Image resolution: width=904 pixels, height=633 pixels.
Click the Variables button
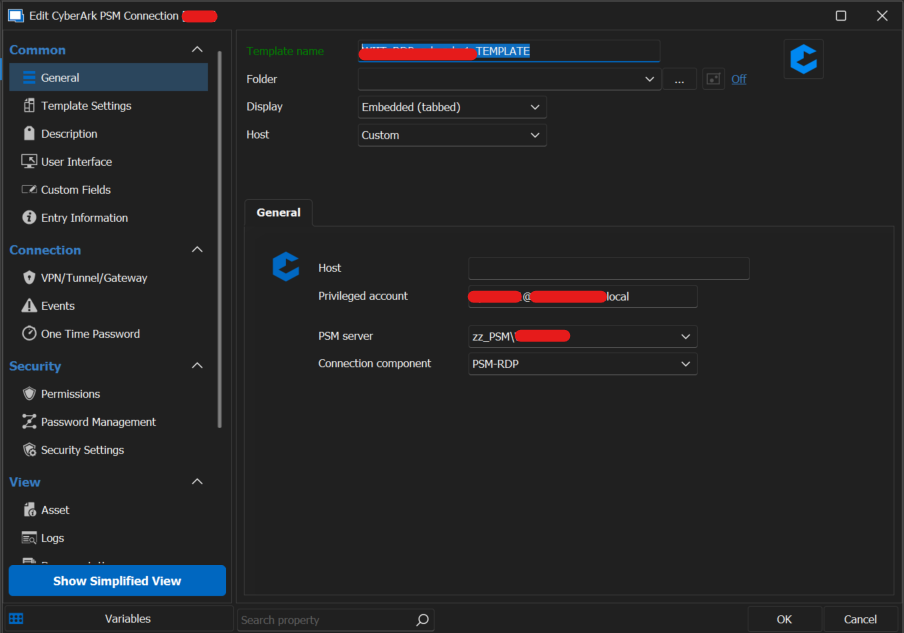point(118,619)
